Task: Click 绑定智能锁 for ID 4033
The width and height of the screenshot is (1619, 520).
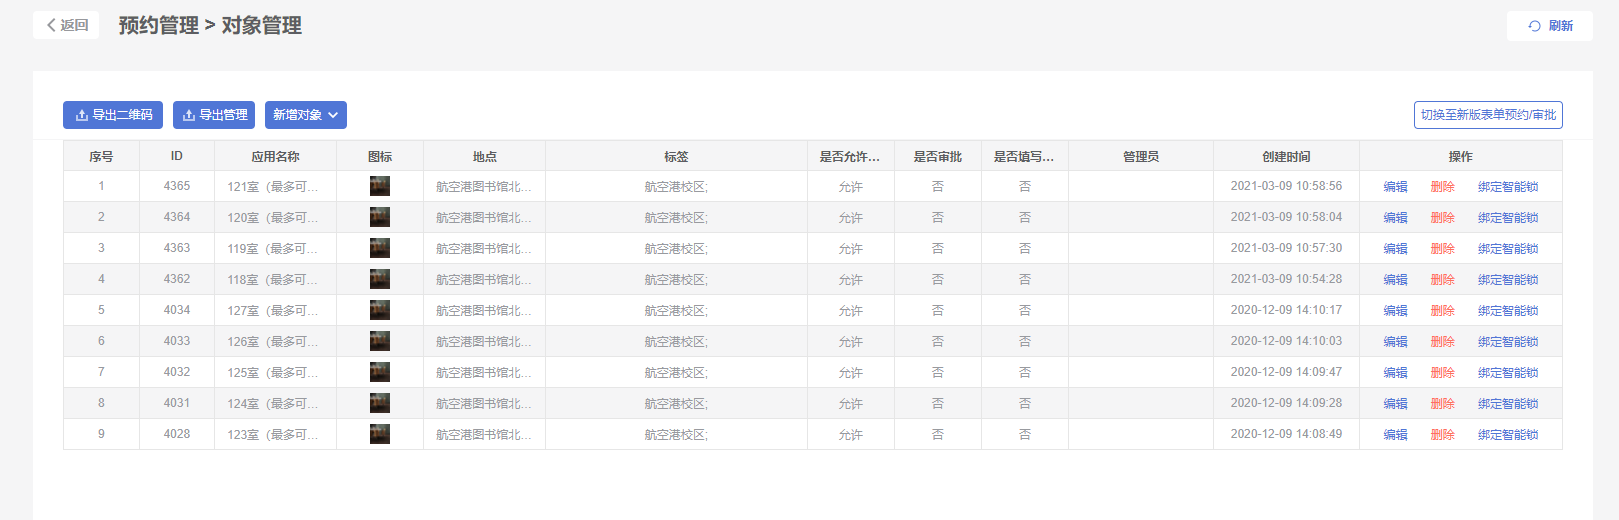Action: [1508, 342]
